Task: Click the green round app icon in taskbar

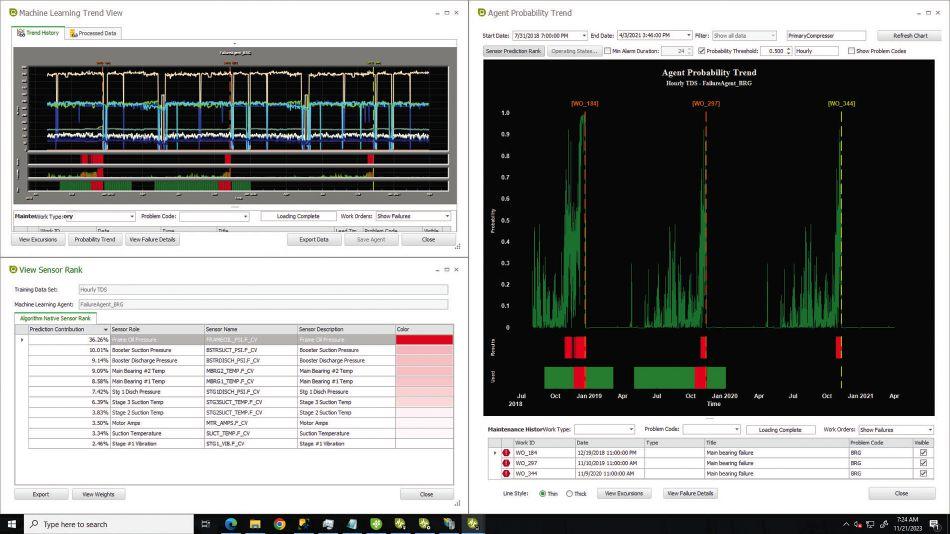Action: [x=376, y=524]
